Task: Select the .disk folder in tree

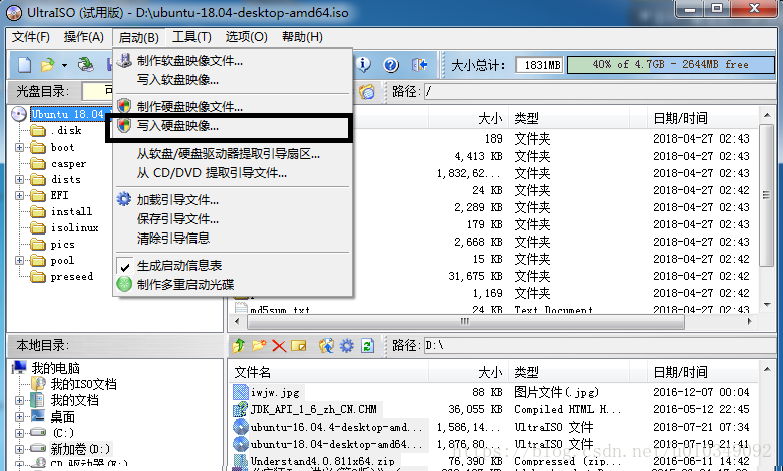Action: [65, 131]
